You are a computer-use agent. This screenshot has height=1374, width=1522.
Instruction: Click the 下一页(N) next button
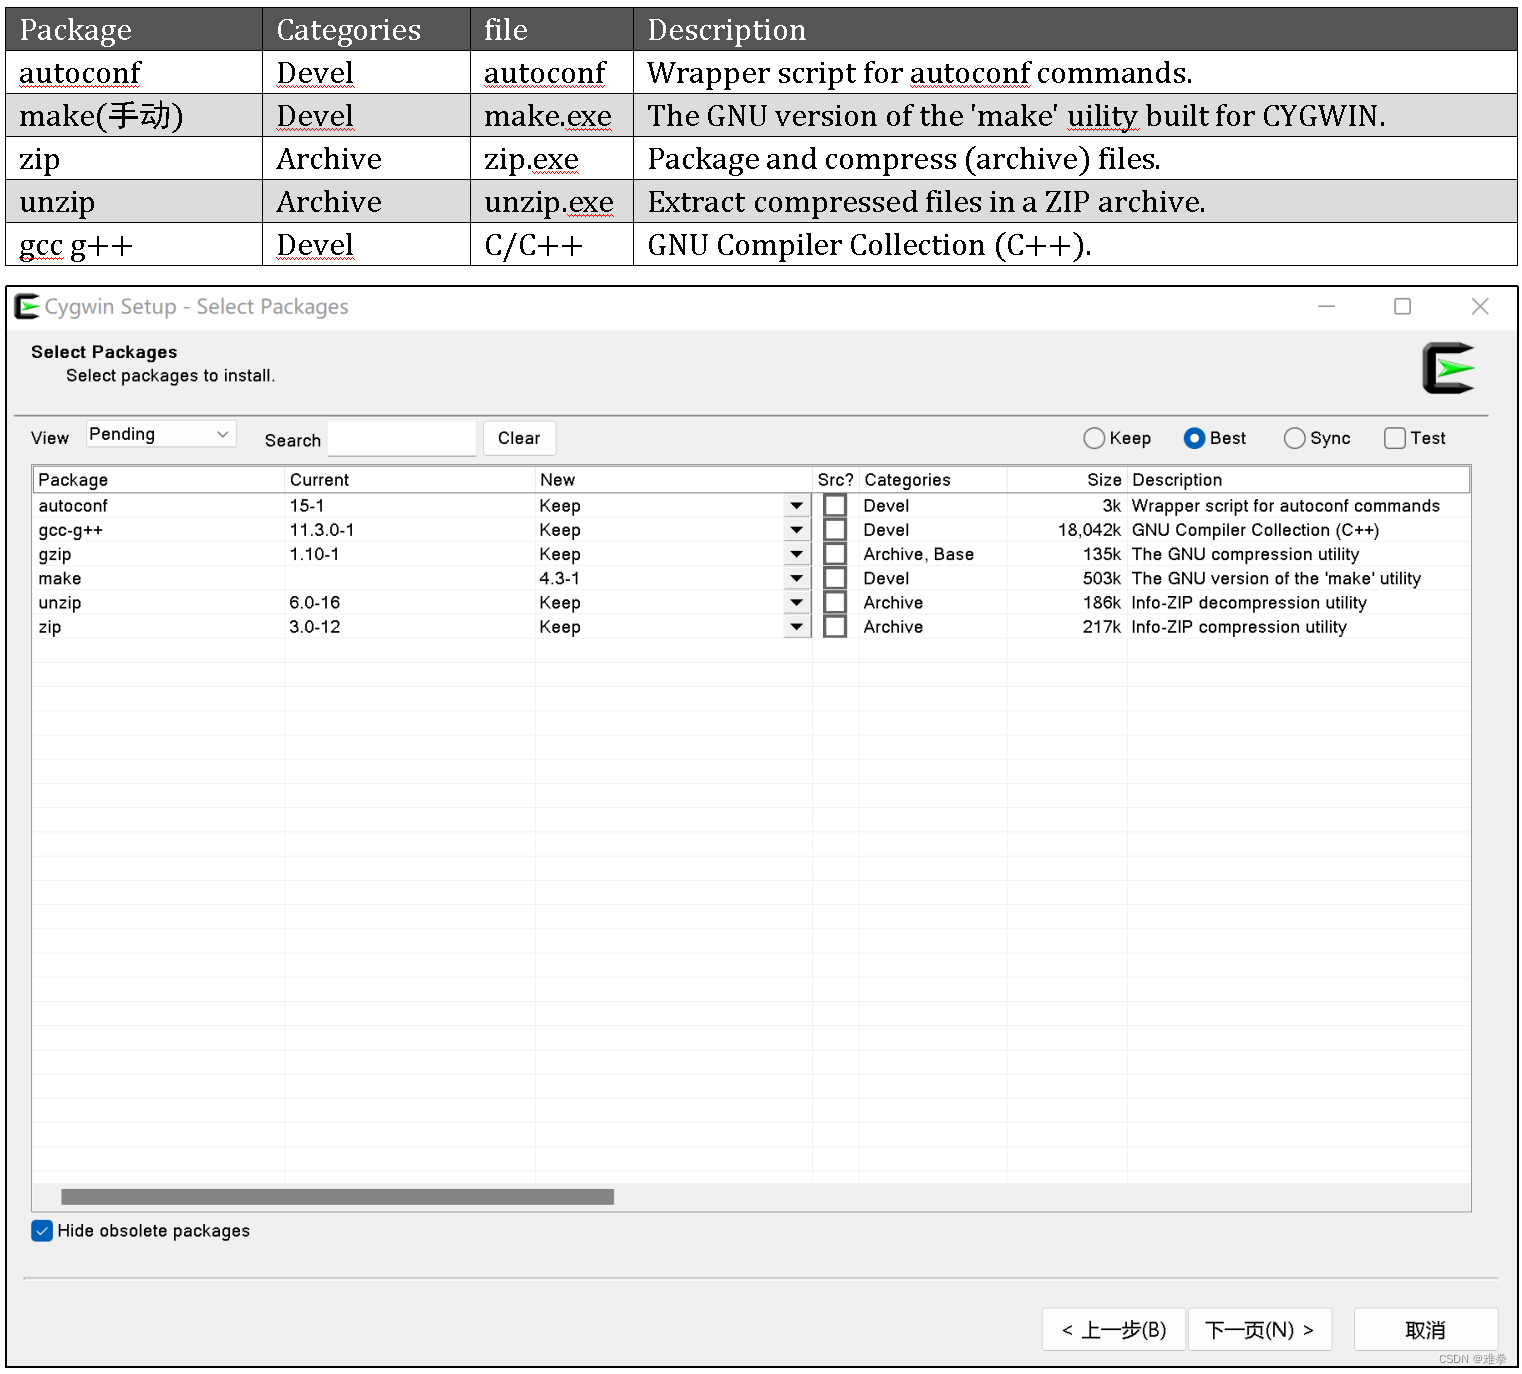click(1260, 1330)
